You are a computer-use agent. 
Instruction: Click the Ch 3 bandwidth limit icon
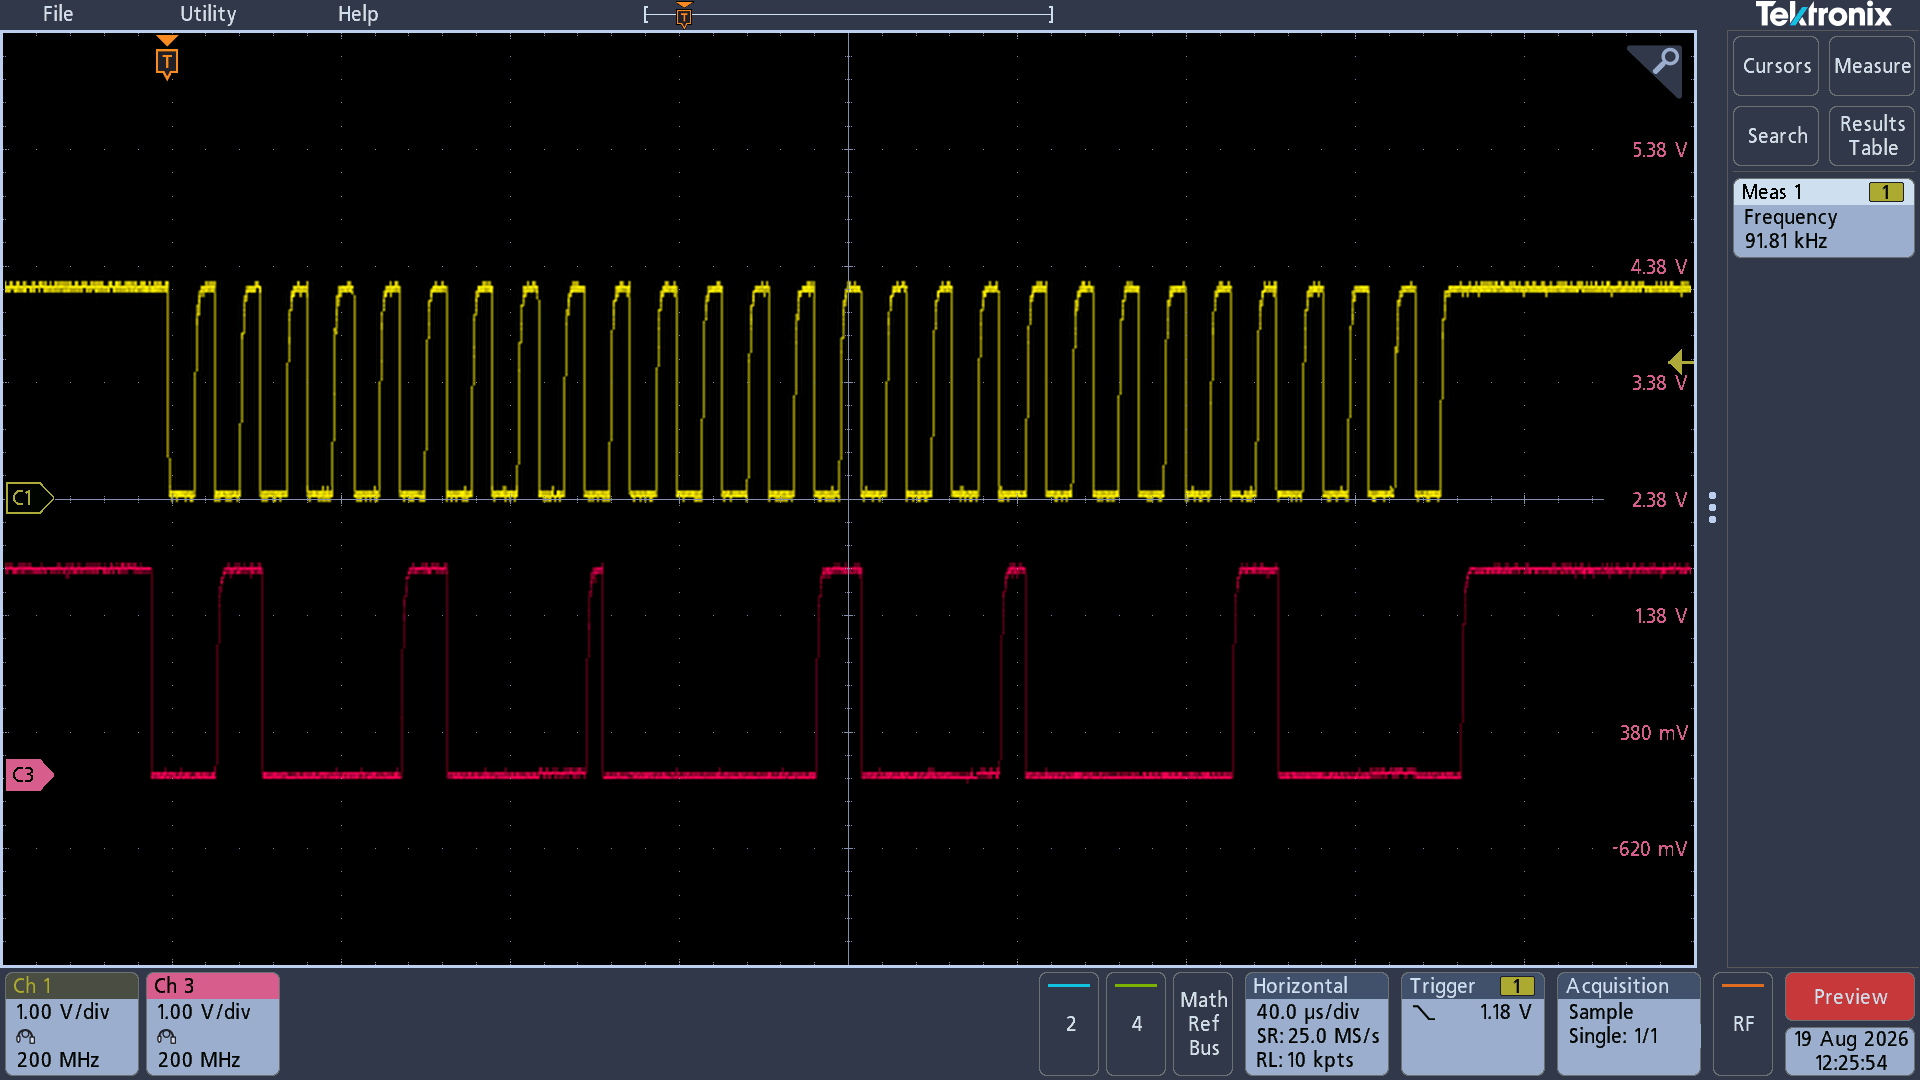coord(167,1037)
